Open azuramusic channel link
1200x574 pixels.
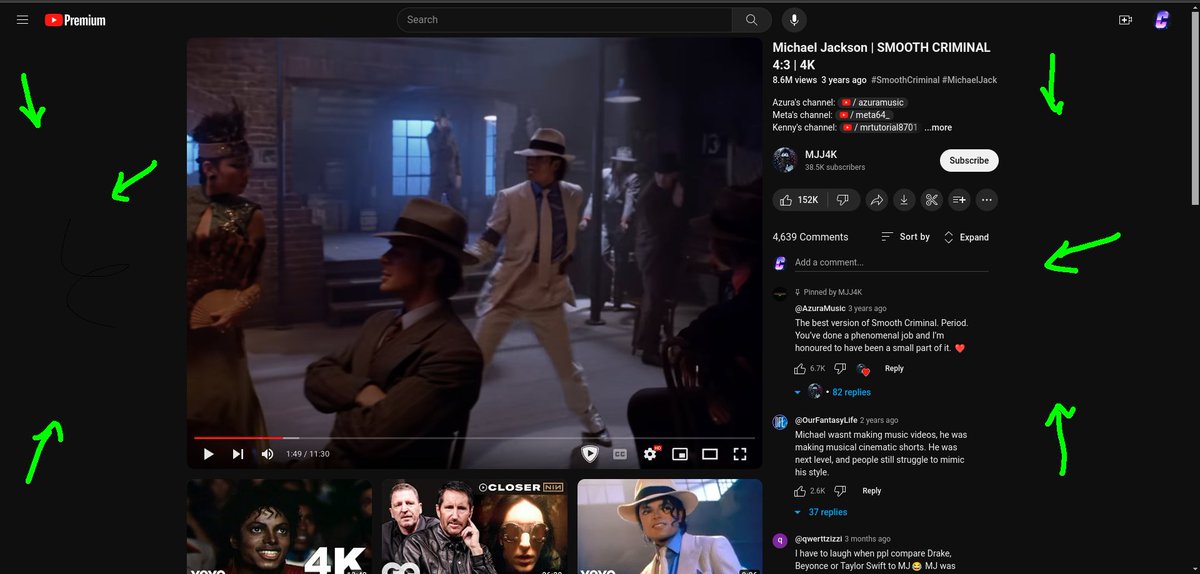(873, 102)
